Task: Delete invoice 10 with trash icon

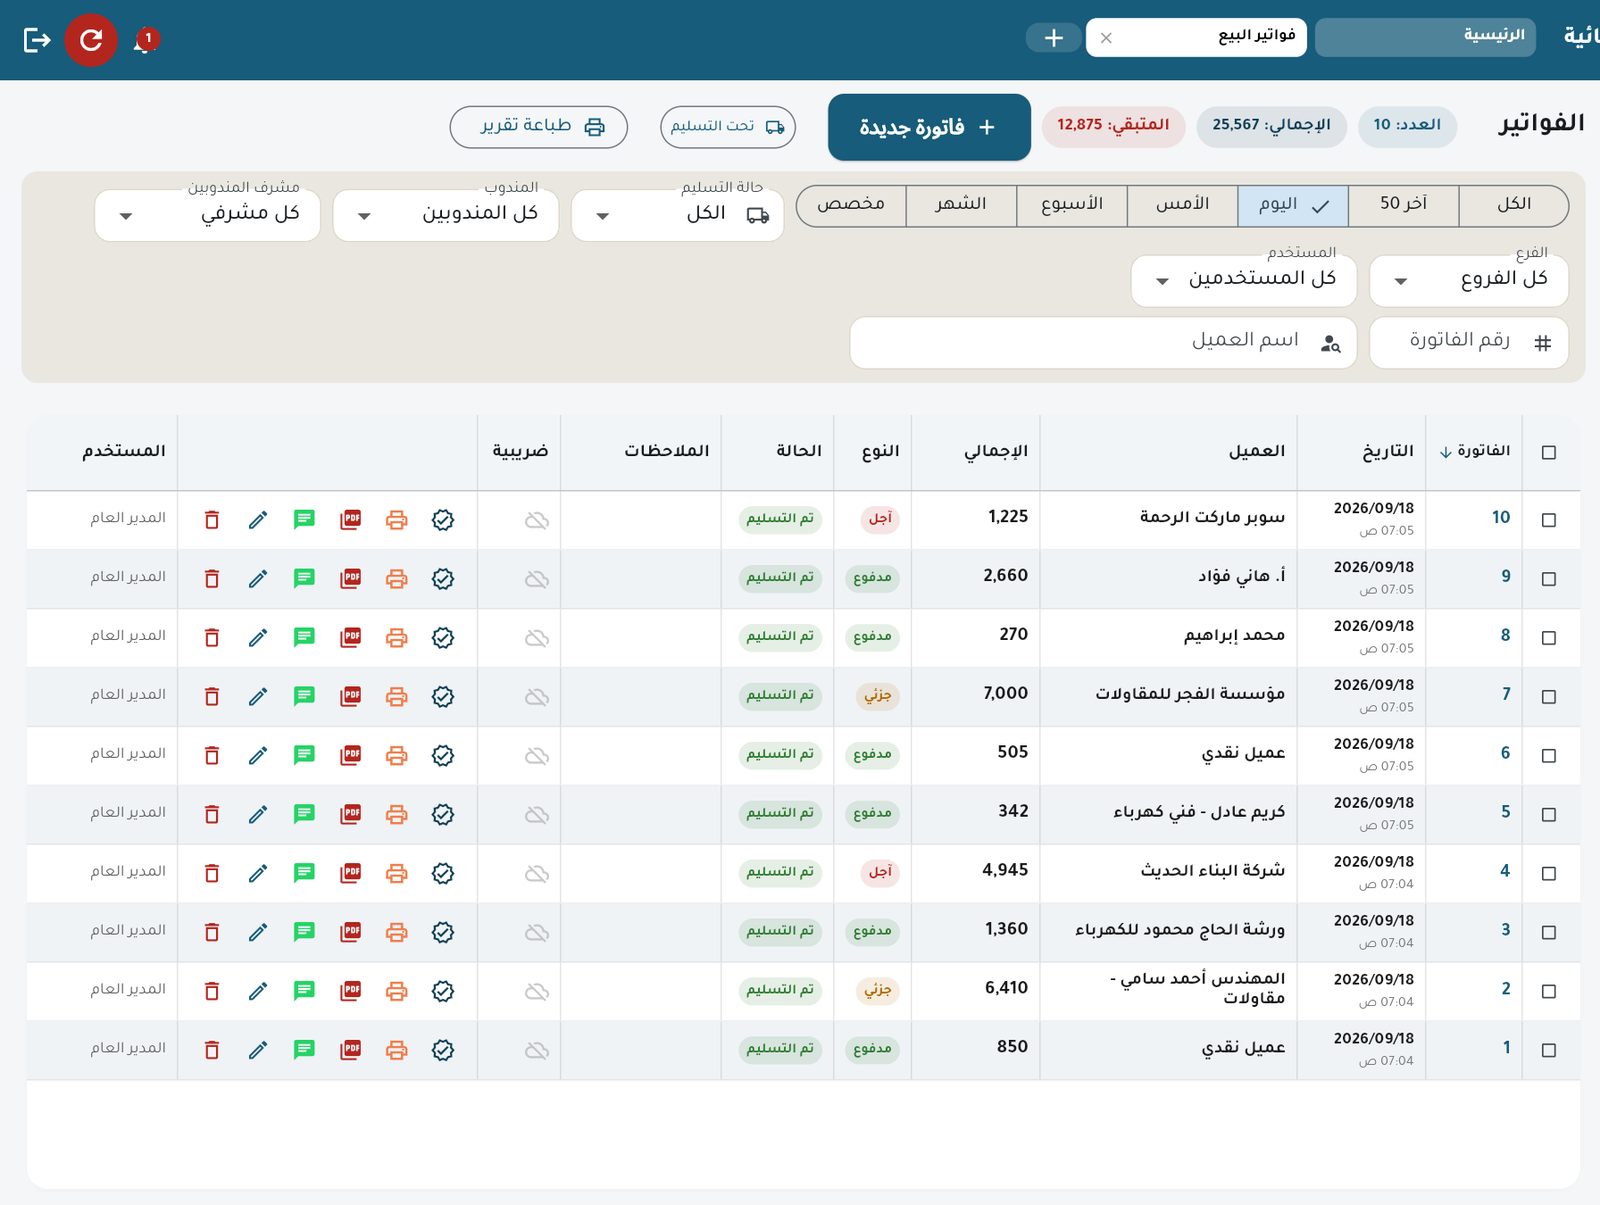Action: click(212, 520)
